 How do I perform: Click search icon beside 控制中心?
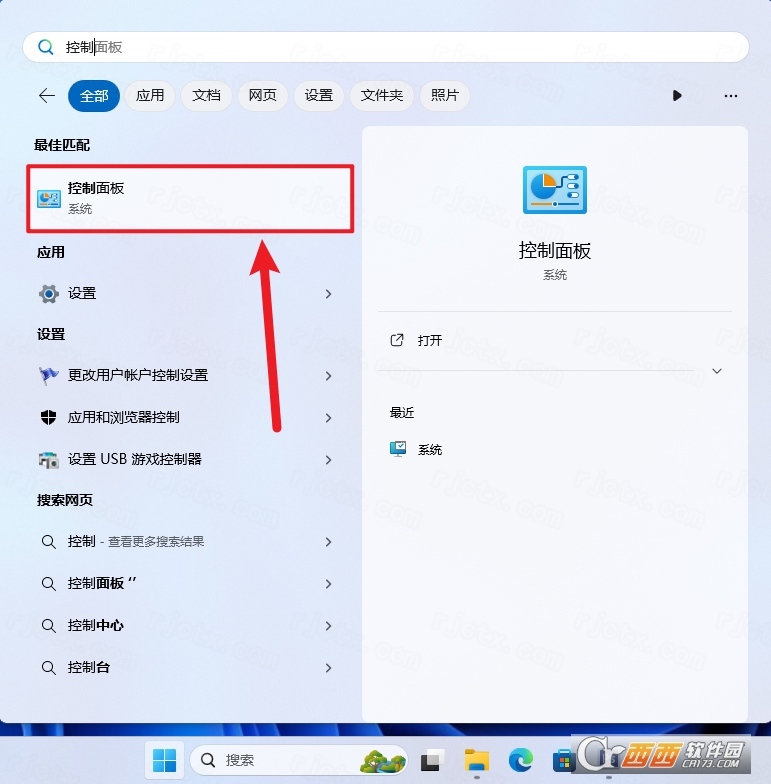(48, 626)
